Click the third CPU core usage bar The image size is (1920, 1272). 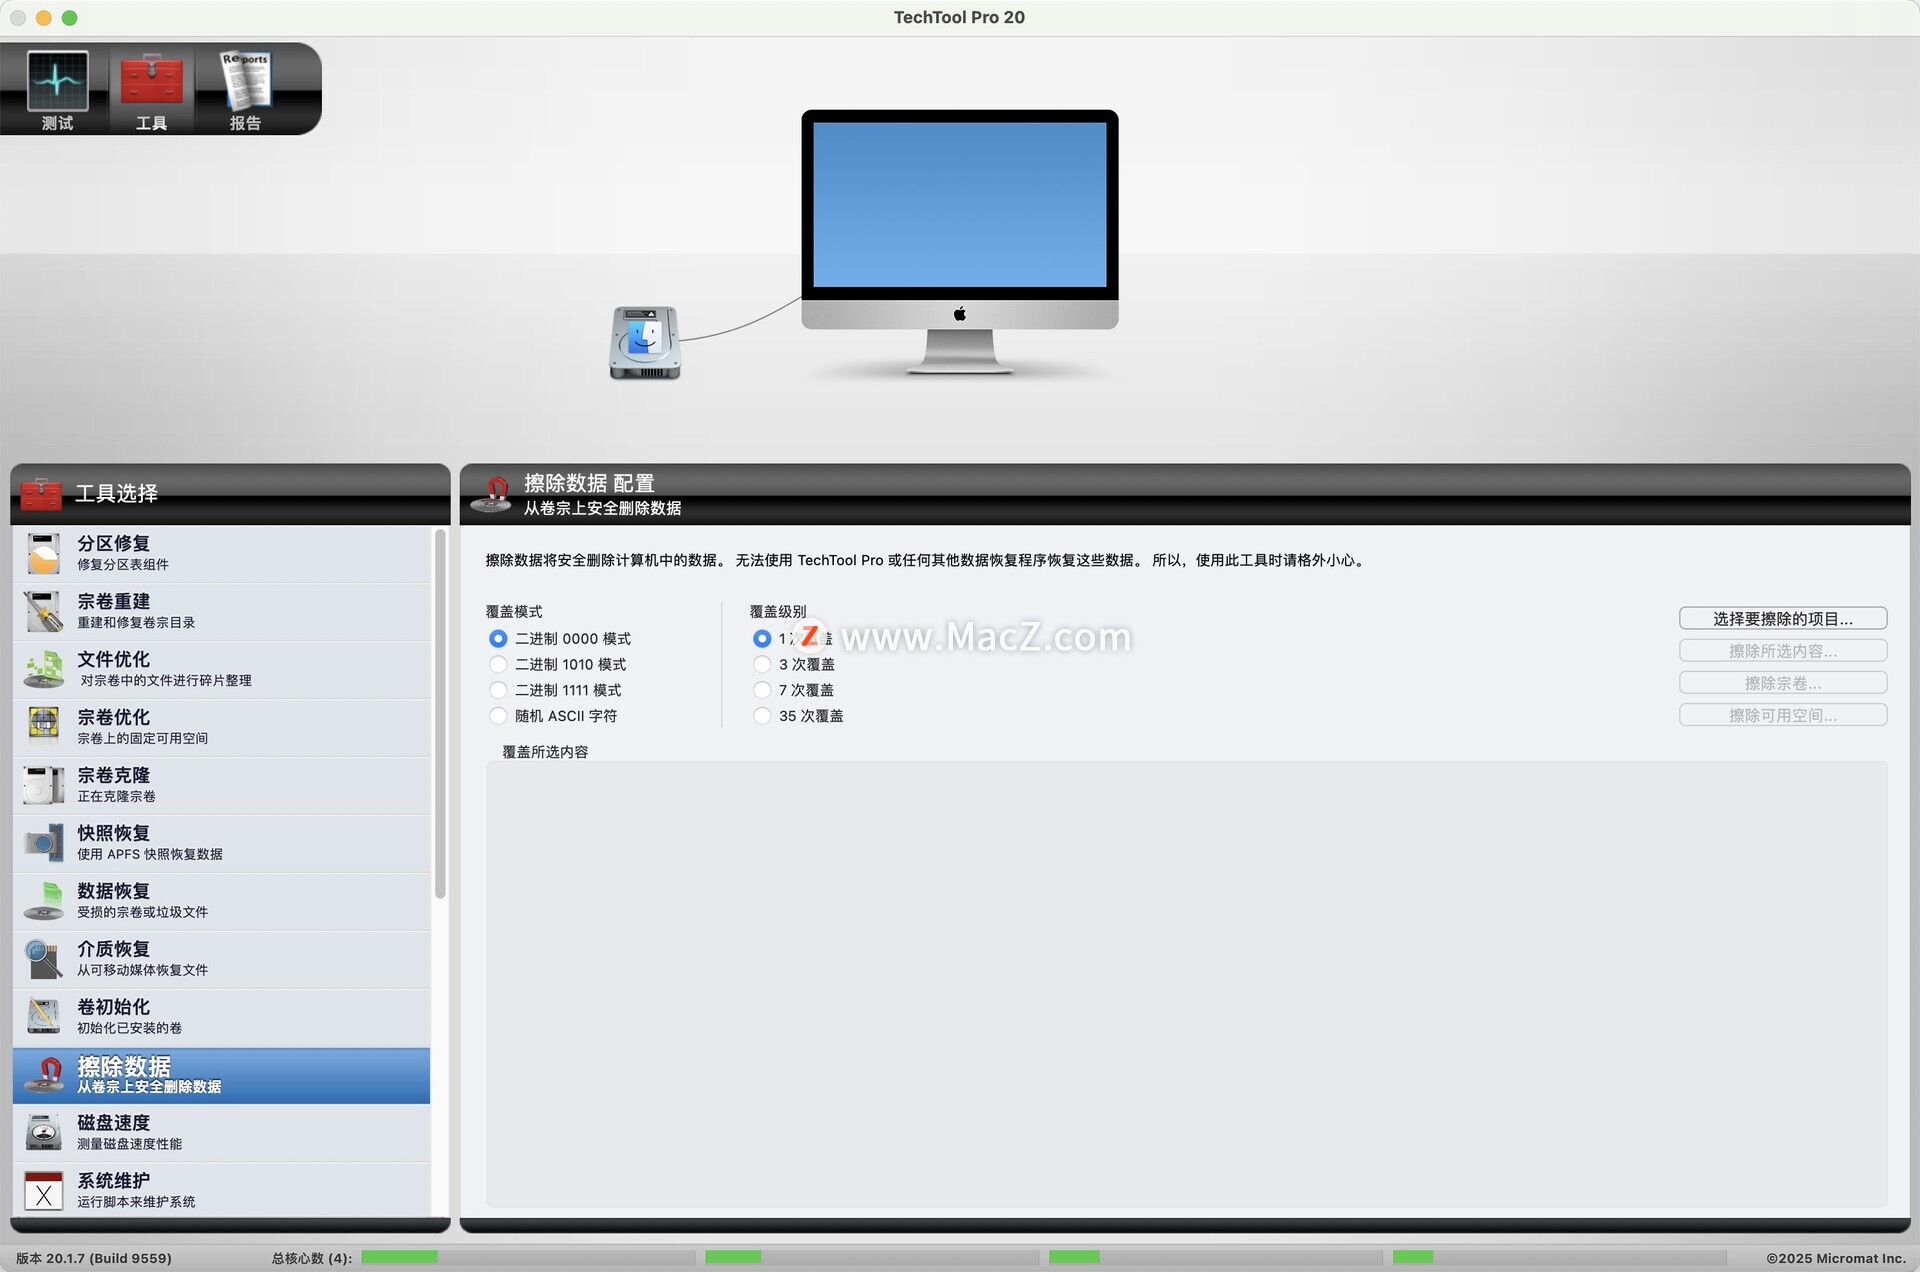1215,1257
